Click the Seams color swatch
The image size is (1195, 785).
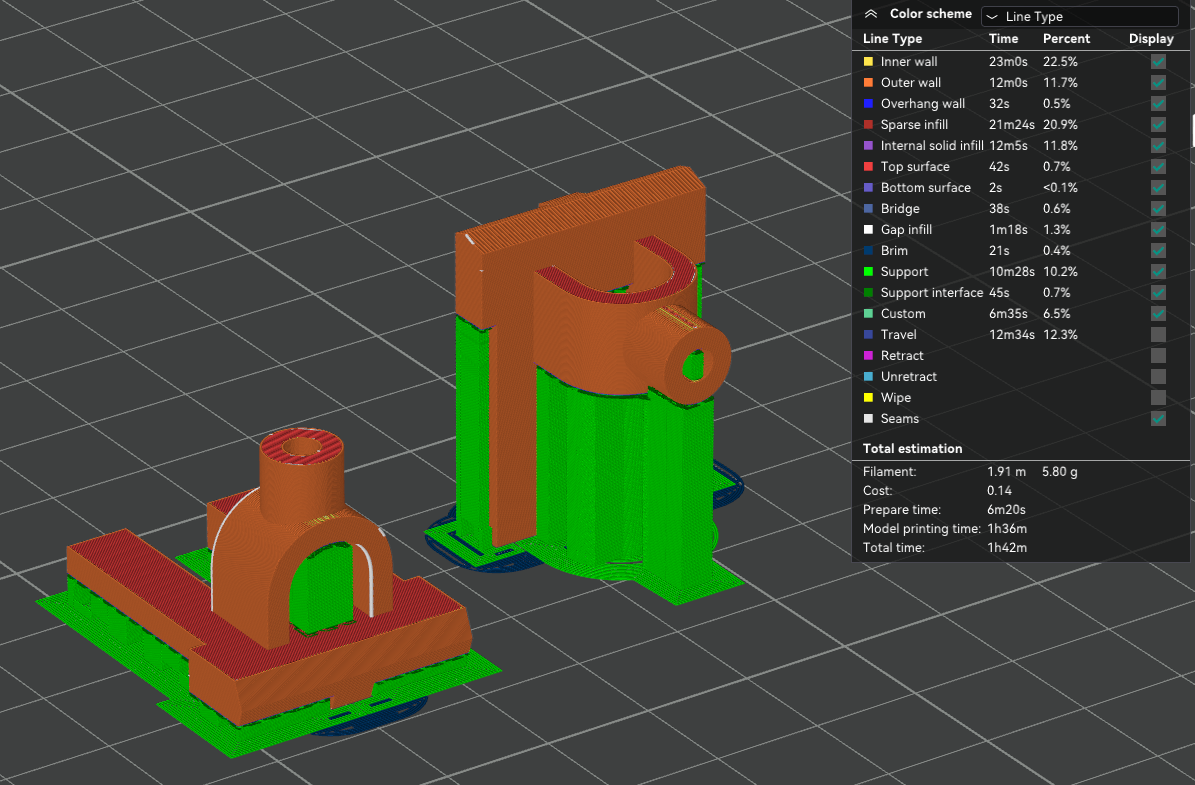[868, 418]
